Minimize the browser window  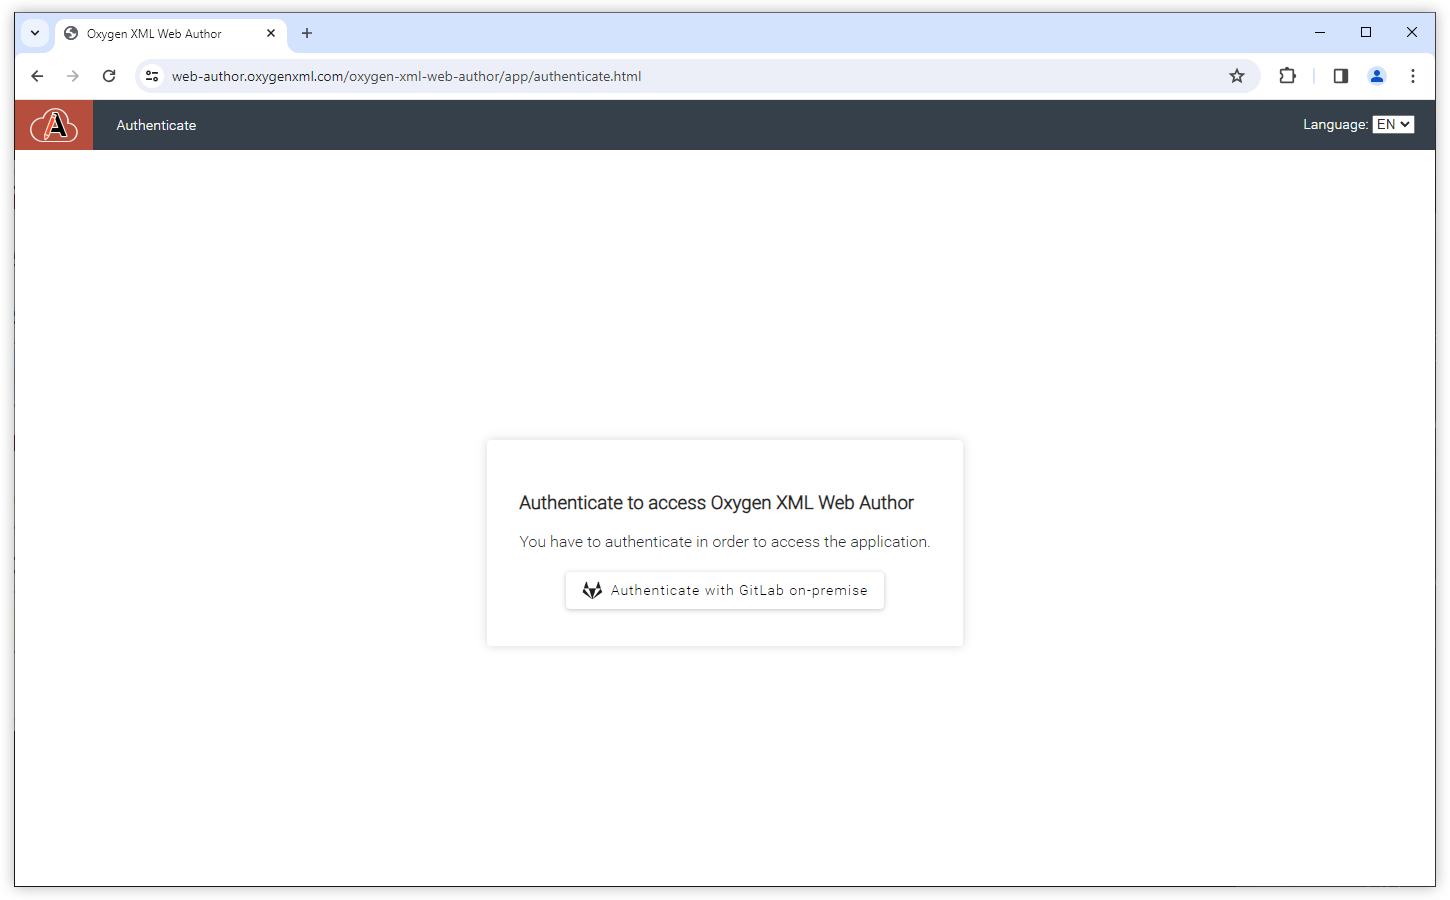1320,33
